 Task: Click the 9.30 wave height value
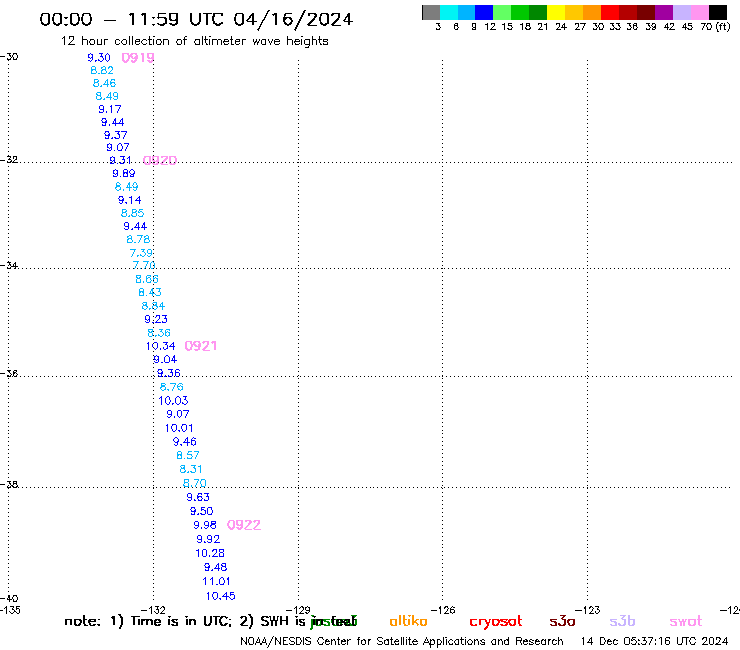point(99,58)
